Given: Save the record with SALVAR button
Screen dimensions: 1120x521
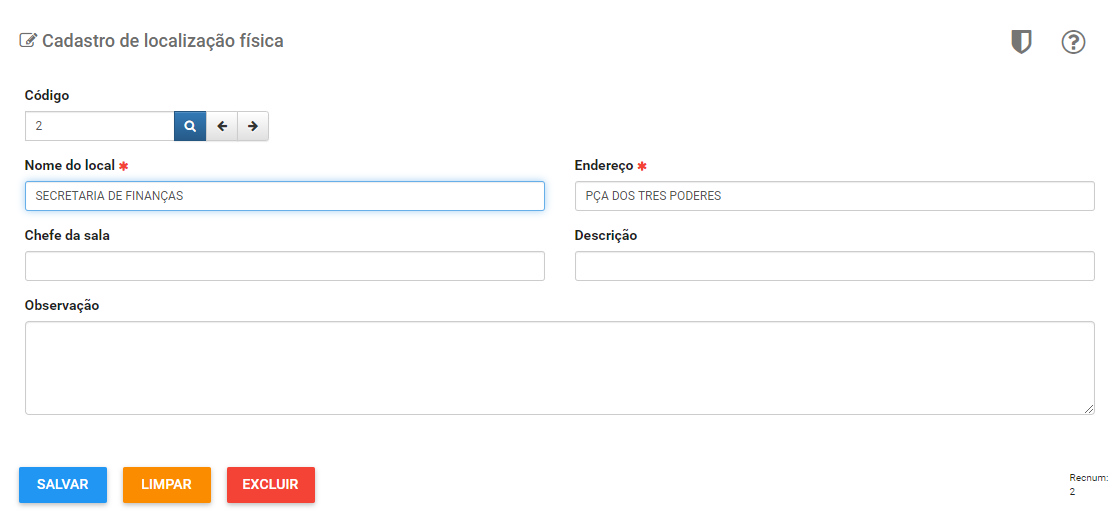Looking at the screenshot, I should pos(63,485).
